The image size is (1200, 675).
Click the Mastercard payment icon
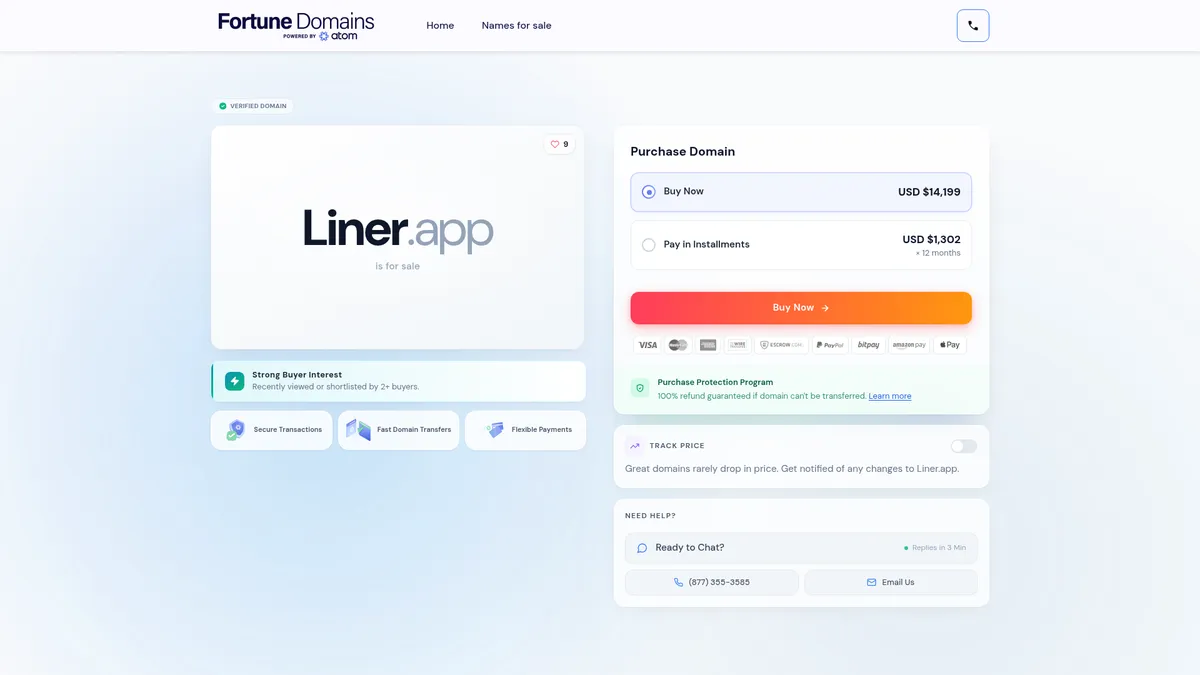click(x=678, y=345)
